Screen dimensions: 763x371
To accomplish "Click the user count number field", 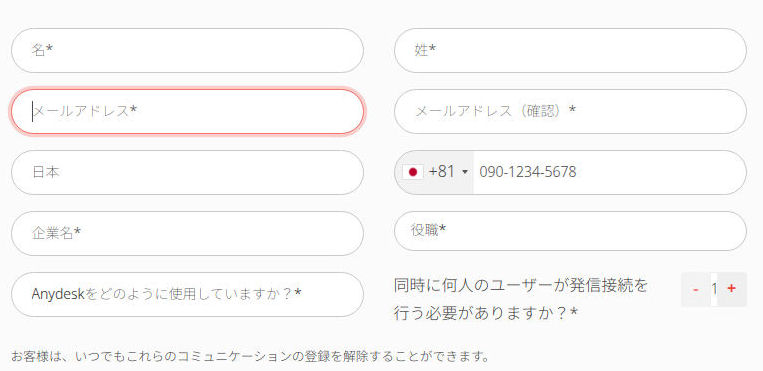I will [x=714, y=289].
